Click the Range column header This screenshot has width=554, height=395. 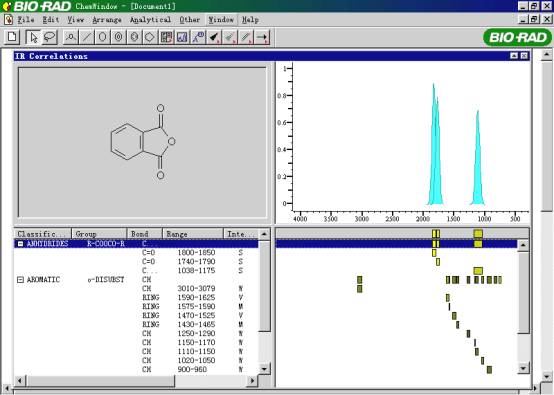click(x=193, y=234)
